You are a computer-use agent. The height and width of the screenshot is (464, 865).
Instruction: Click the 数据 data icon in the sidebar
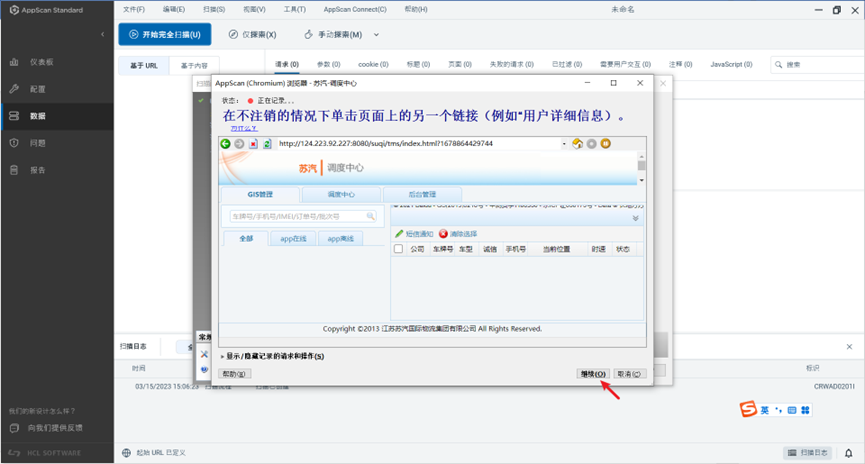tap(14, 116)
